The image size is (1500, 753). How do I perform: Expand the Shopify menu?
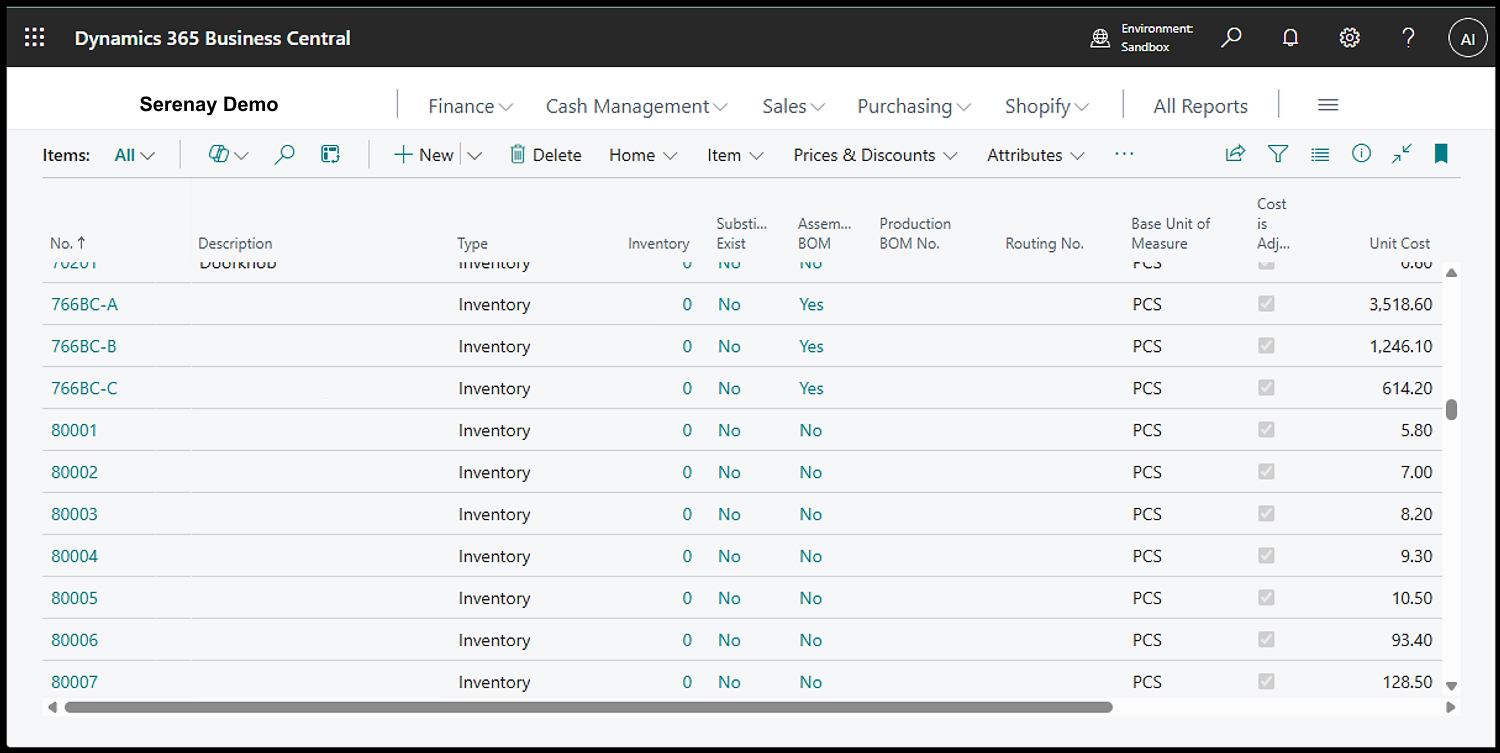(x=1047, y=106)
